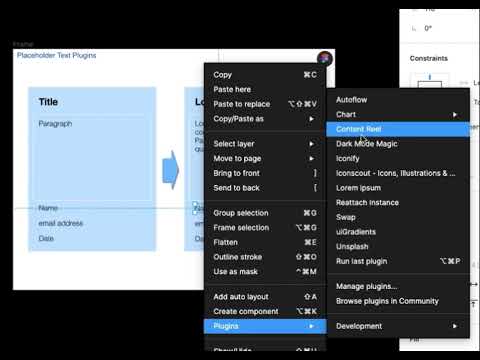
Task: Select the email address text layer
Action: pyautogui.click(x=60, y=223)
